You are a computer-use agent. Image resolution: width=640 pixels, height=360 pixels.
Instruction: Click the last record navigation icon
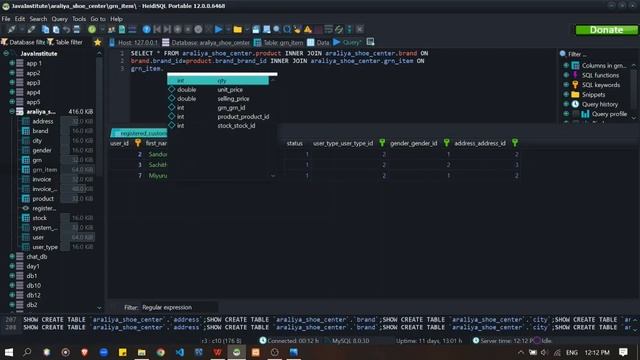tap(167, 29)
